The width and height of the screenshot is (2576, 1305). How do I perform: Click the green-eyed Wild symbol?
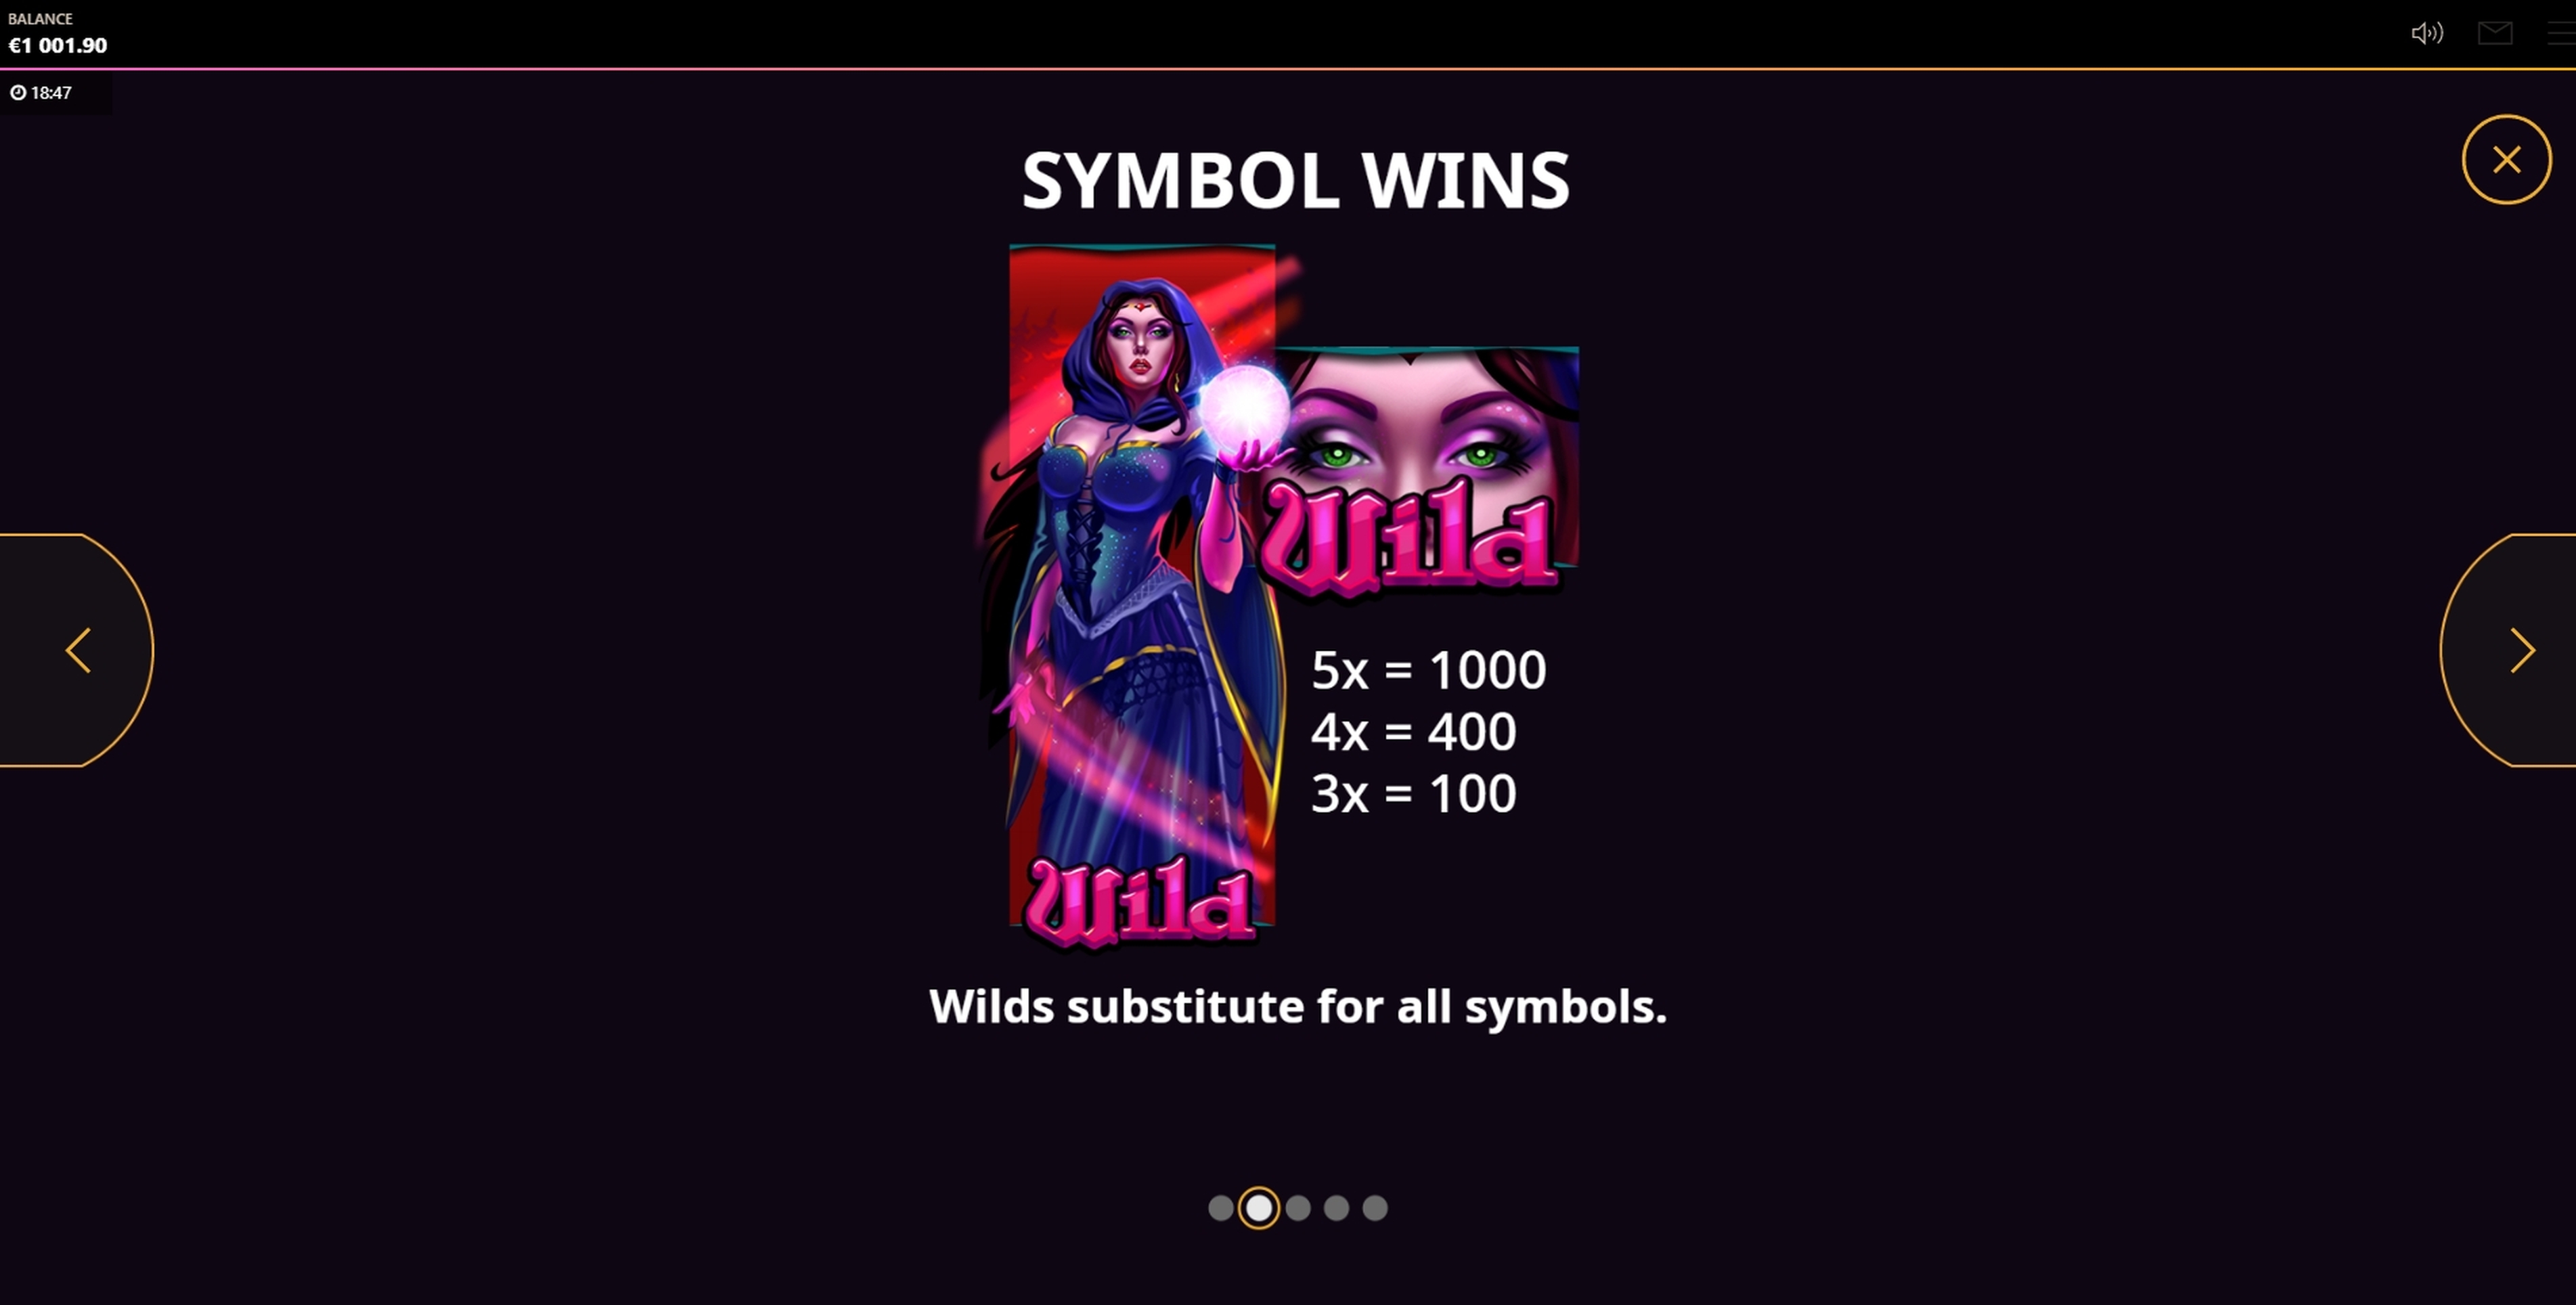(x=1420, y=470)
